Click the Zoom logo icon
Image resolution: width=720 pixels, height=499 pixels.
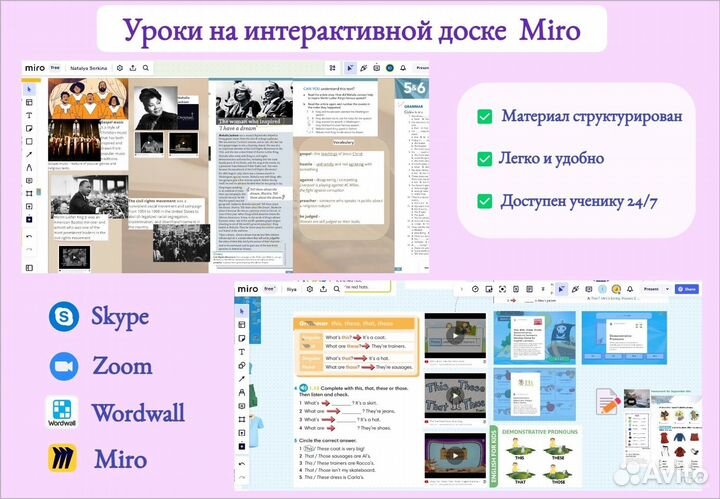click(64, 366)
